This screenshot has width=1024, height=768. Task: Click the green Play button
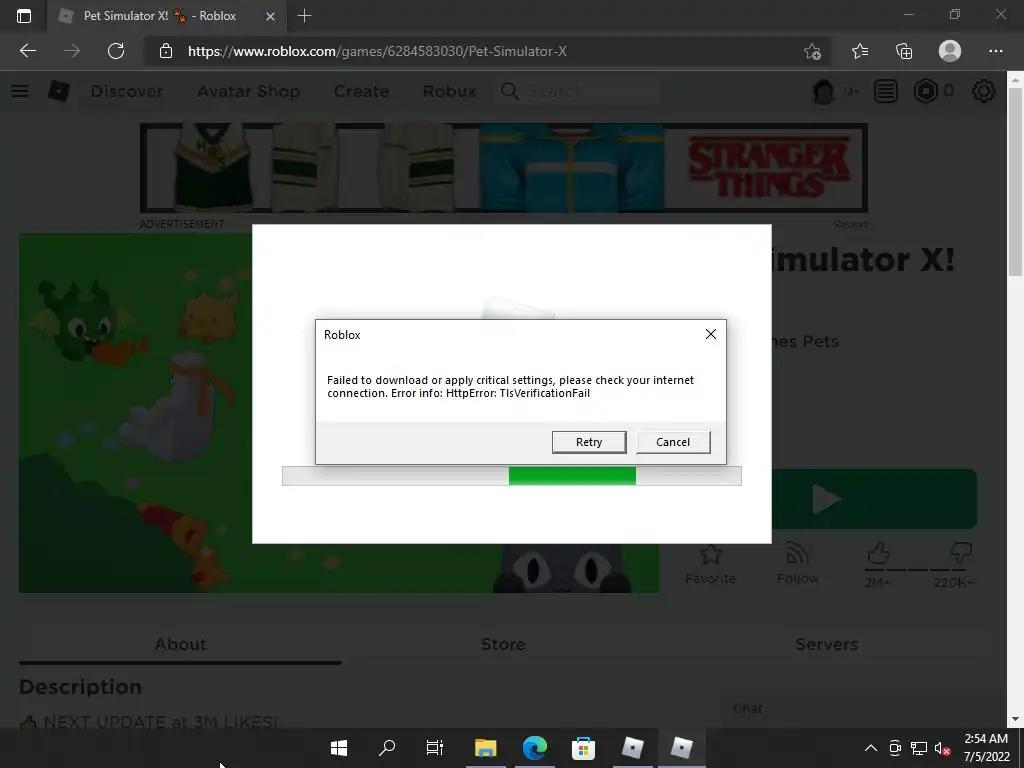(x=874, y=499)
